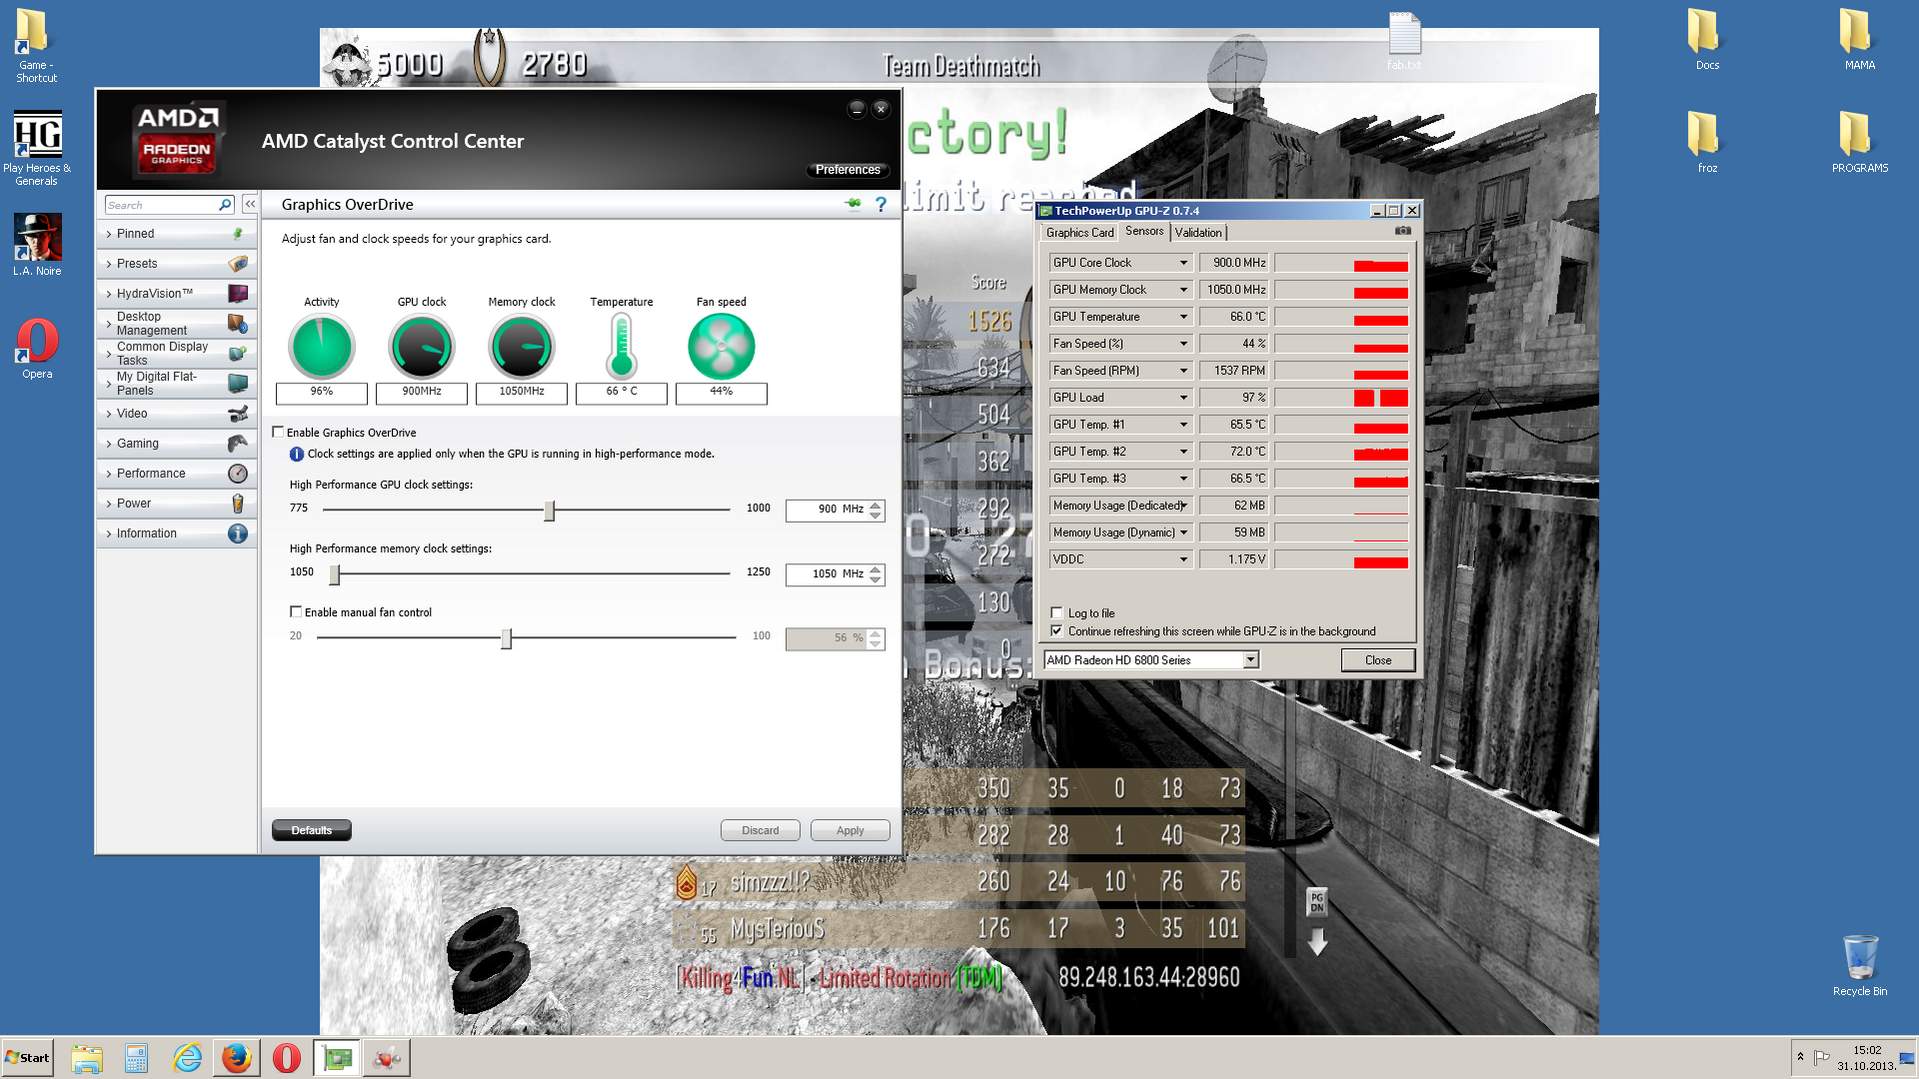The image size is (1919, 1079).
Task: Open the VDDC sensor dropdown
Action: (1183, 560)
